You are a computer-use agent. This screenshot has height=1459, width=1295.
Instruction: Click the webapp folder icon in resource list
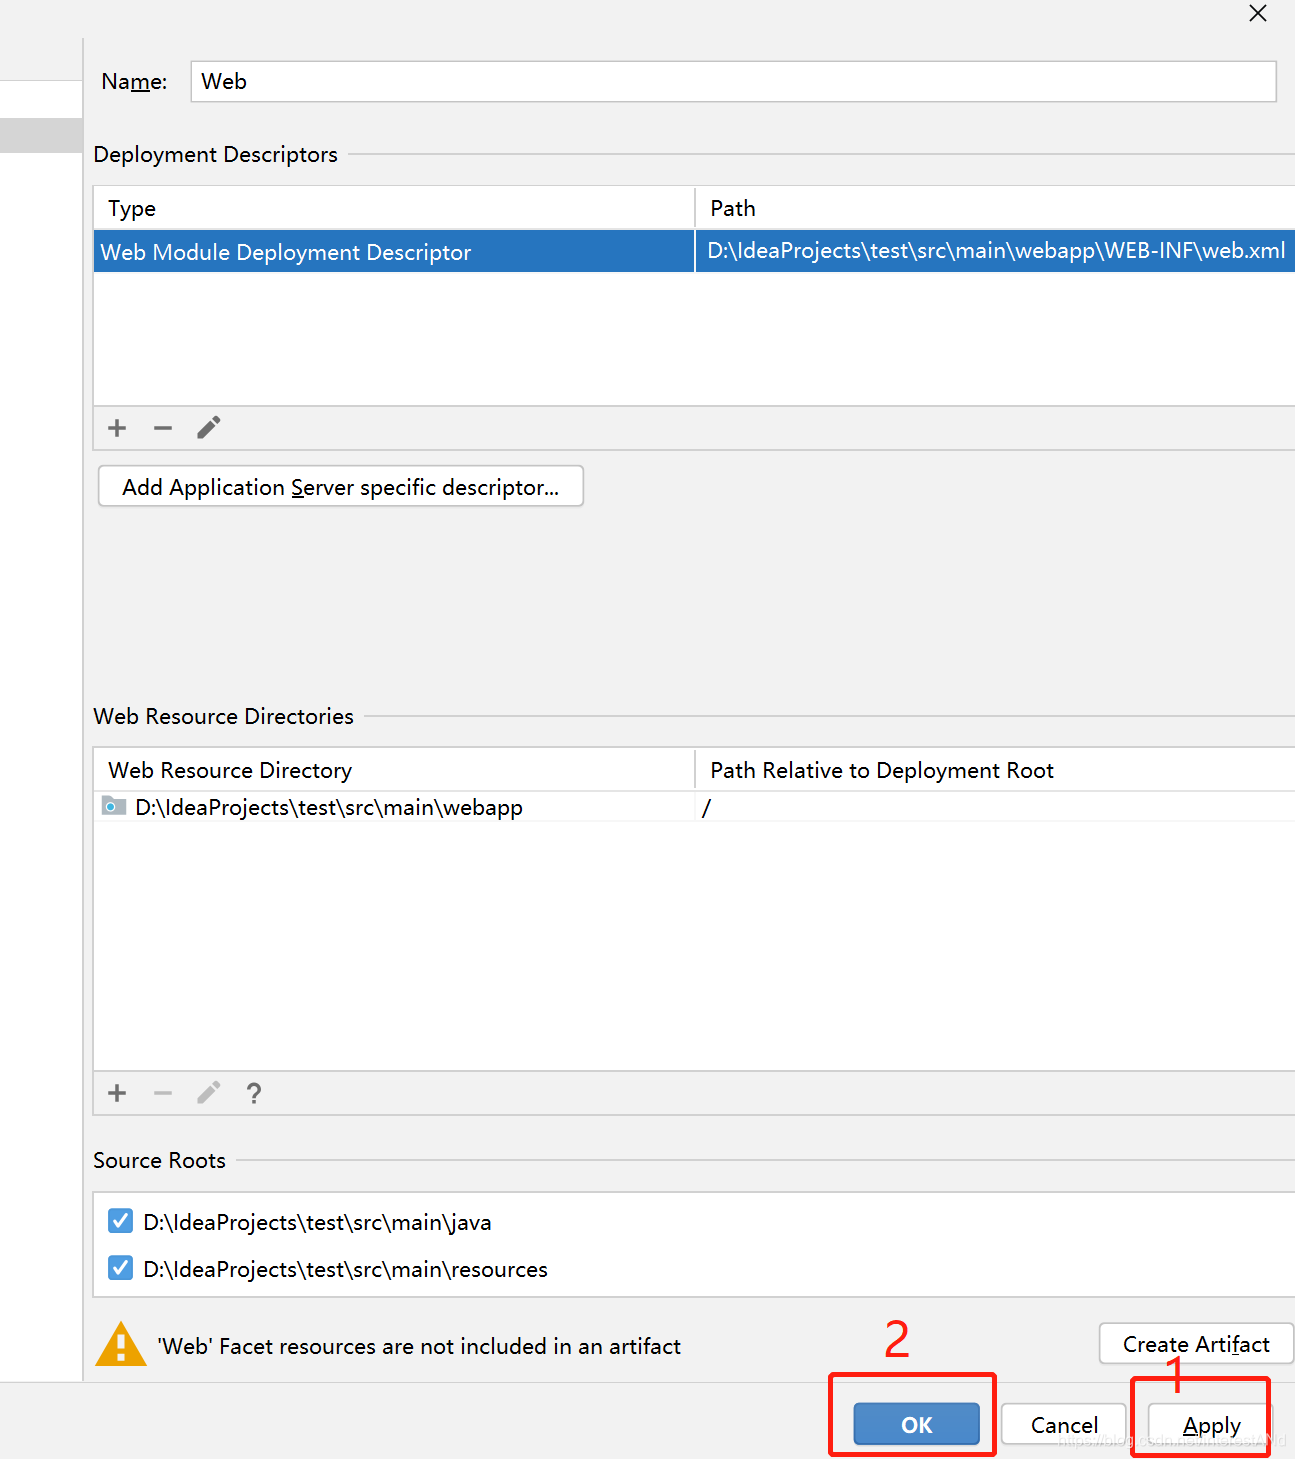[x=114, y=806]
